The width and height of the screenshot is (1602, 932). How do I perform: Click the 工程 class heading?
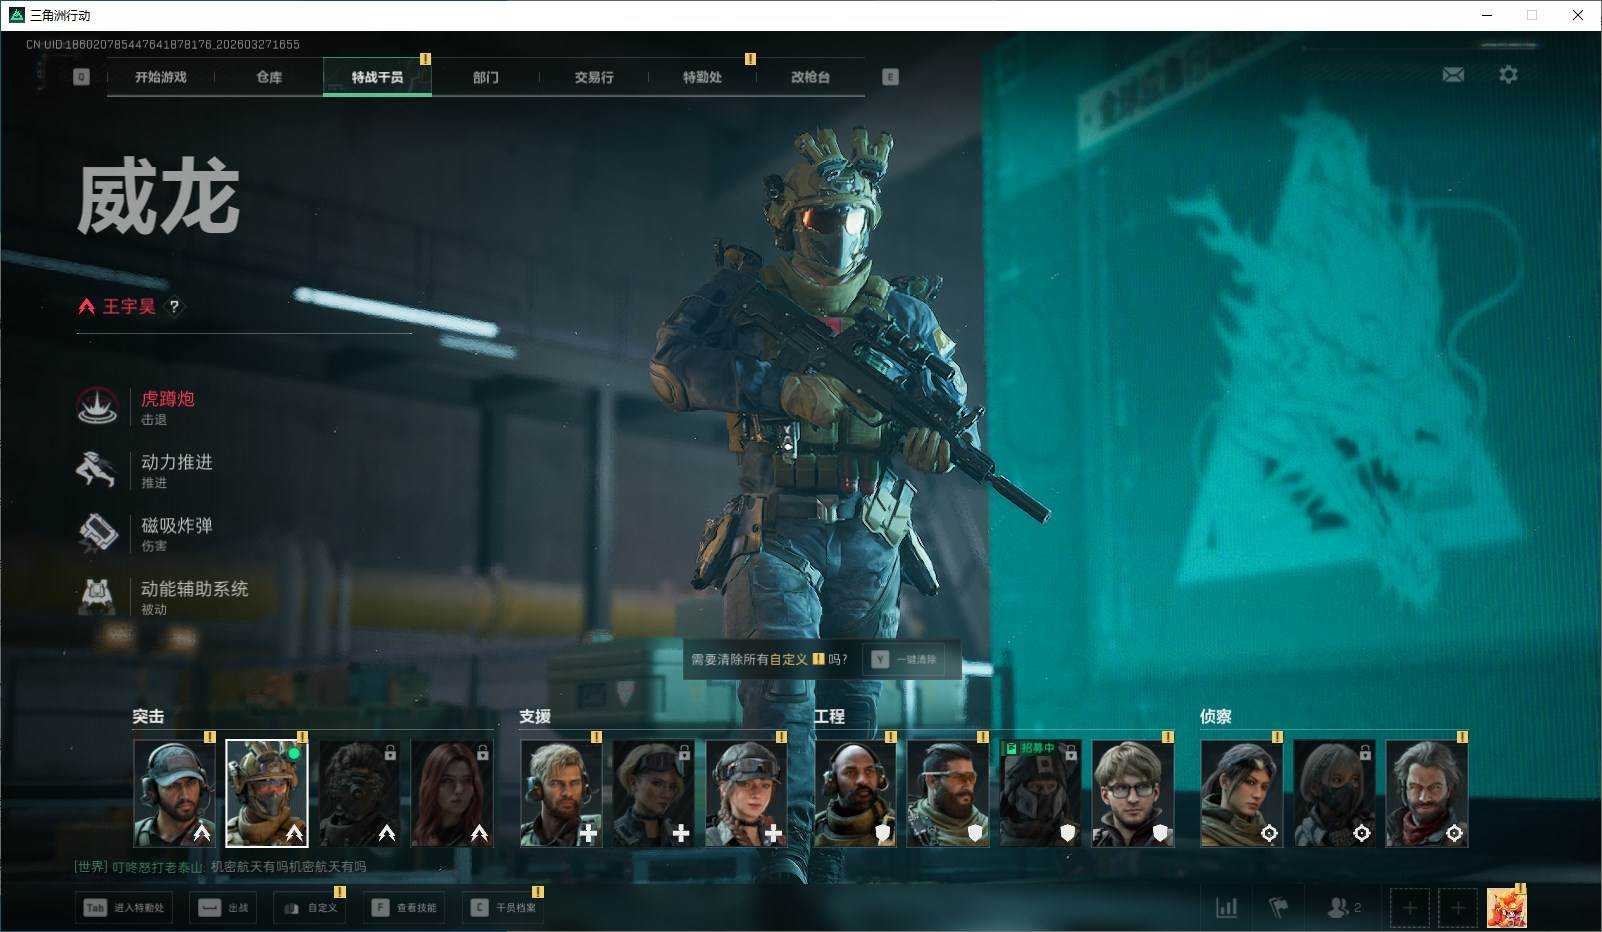point(829,716)
